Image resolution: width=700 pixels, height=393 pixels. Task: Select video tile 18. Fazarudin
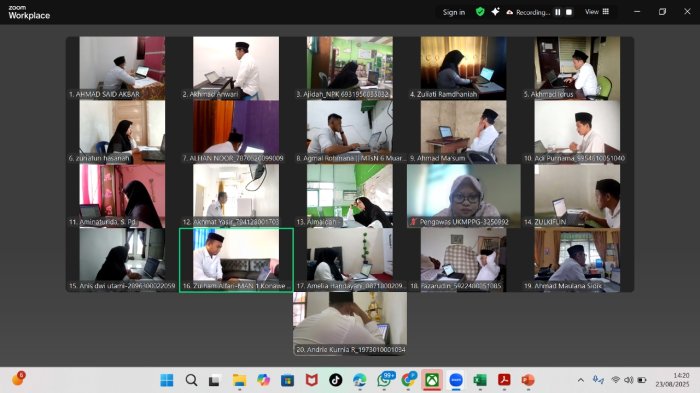click(x=463, y=259)
